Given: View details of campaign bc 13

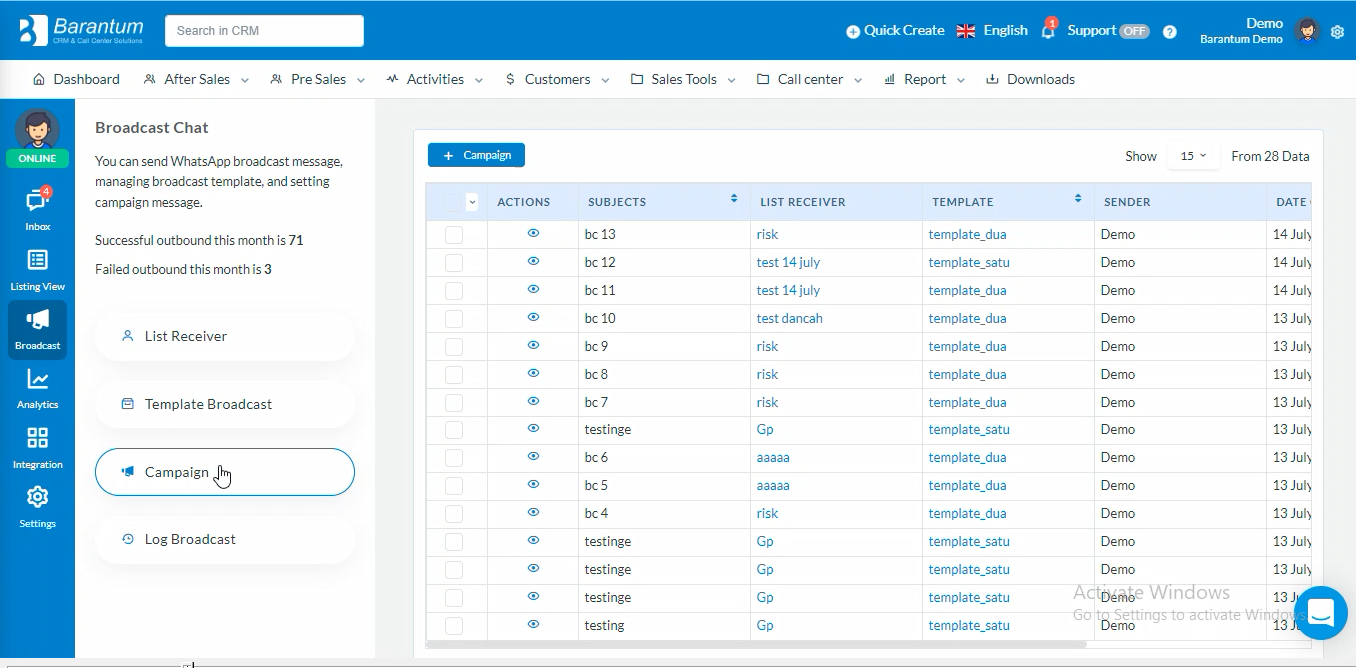Looking at the screenshot, I should pos(533,233).
